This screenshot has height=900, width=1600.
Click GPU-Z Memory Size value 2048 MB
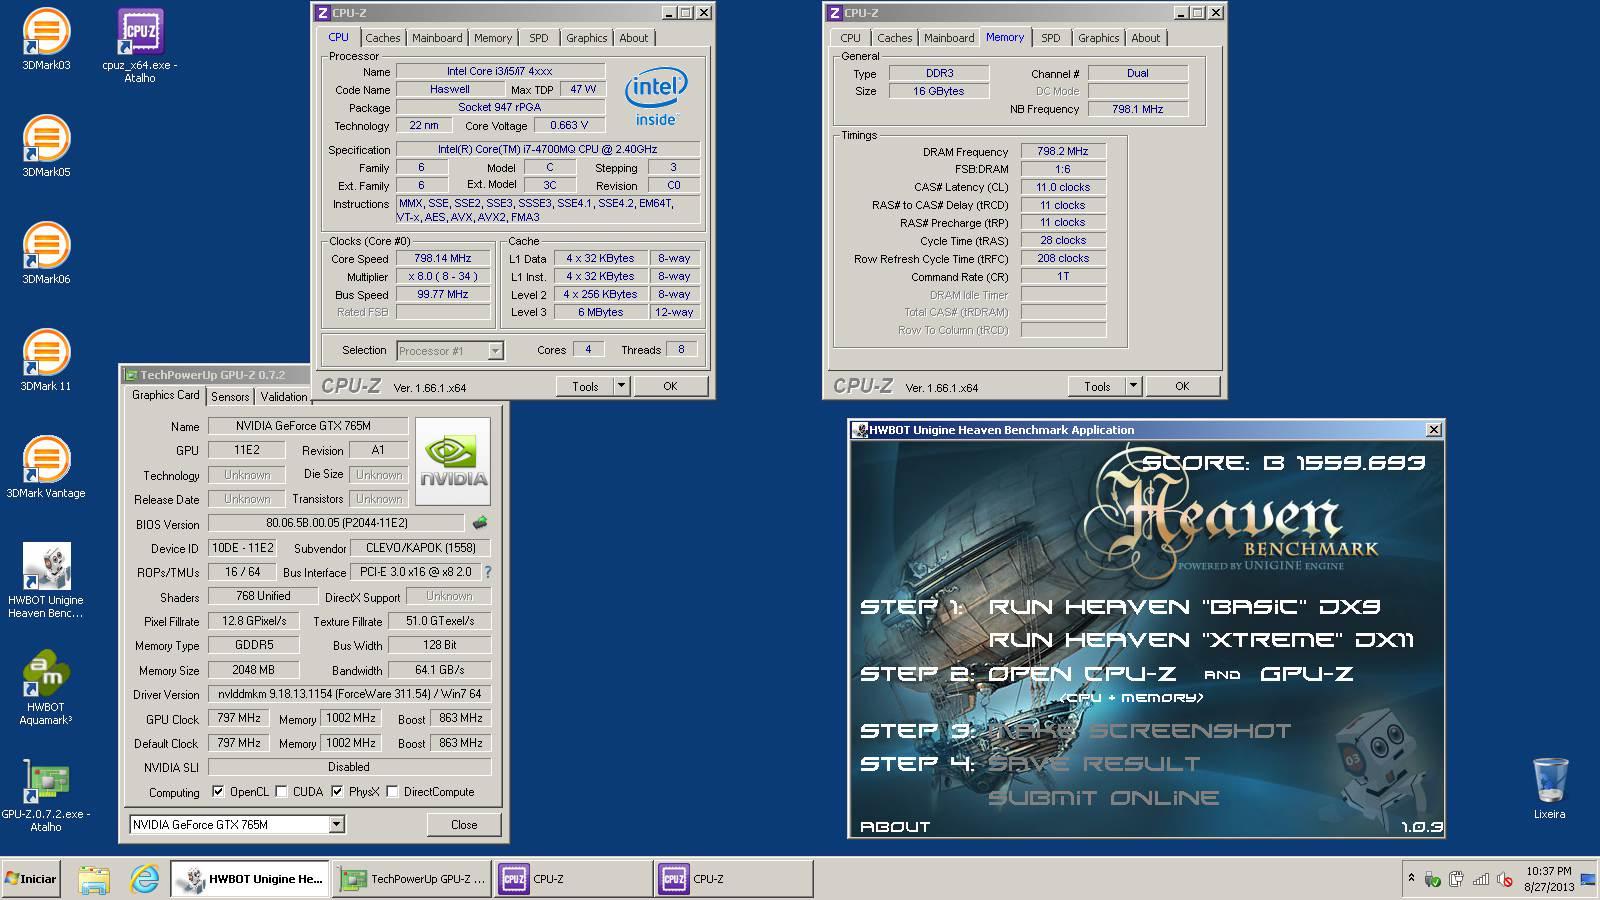point(253,670)
